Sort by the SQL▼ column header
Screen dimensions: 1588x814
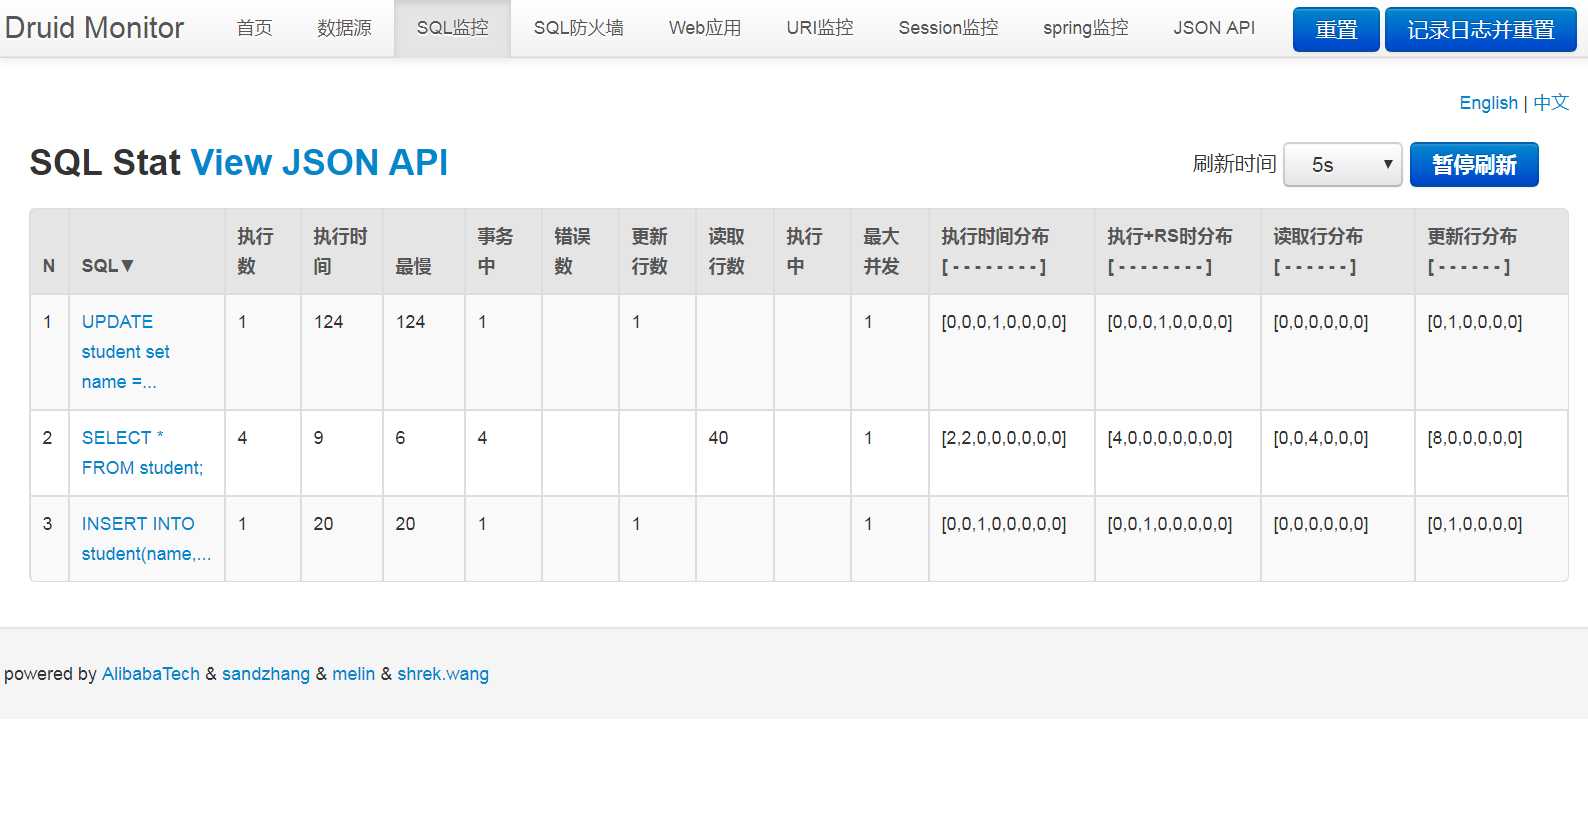pyautogui.click(x=107, y=266)
